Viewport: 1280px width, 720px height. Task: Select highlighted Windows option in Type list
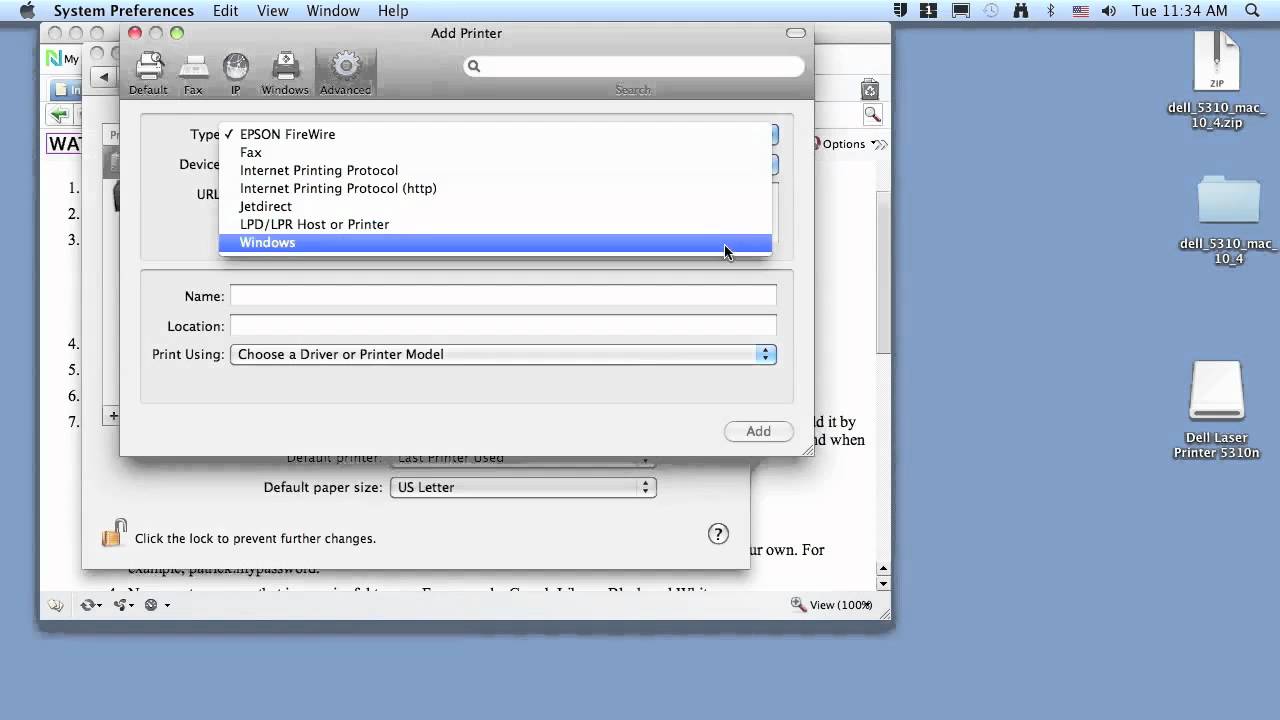click(495, 243)
